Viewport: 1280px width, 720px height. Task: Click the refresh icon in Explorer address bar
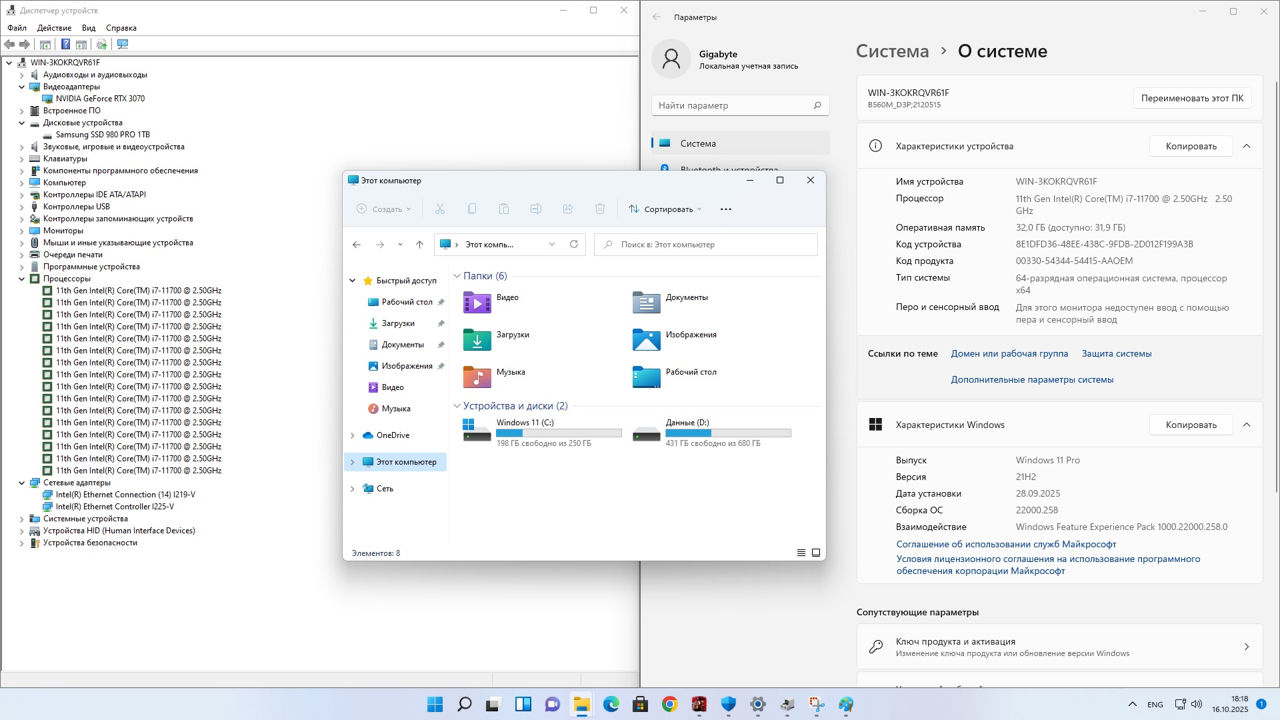point(574,244)
